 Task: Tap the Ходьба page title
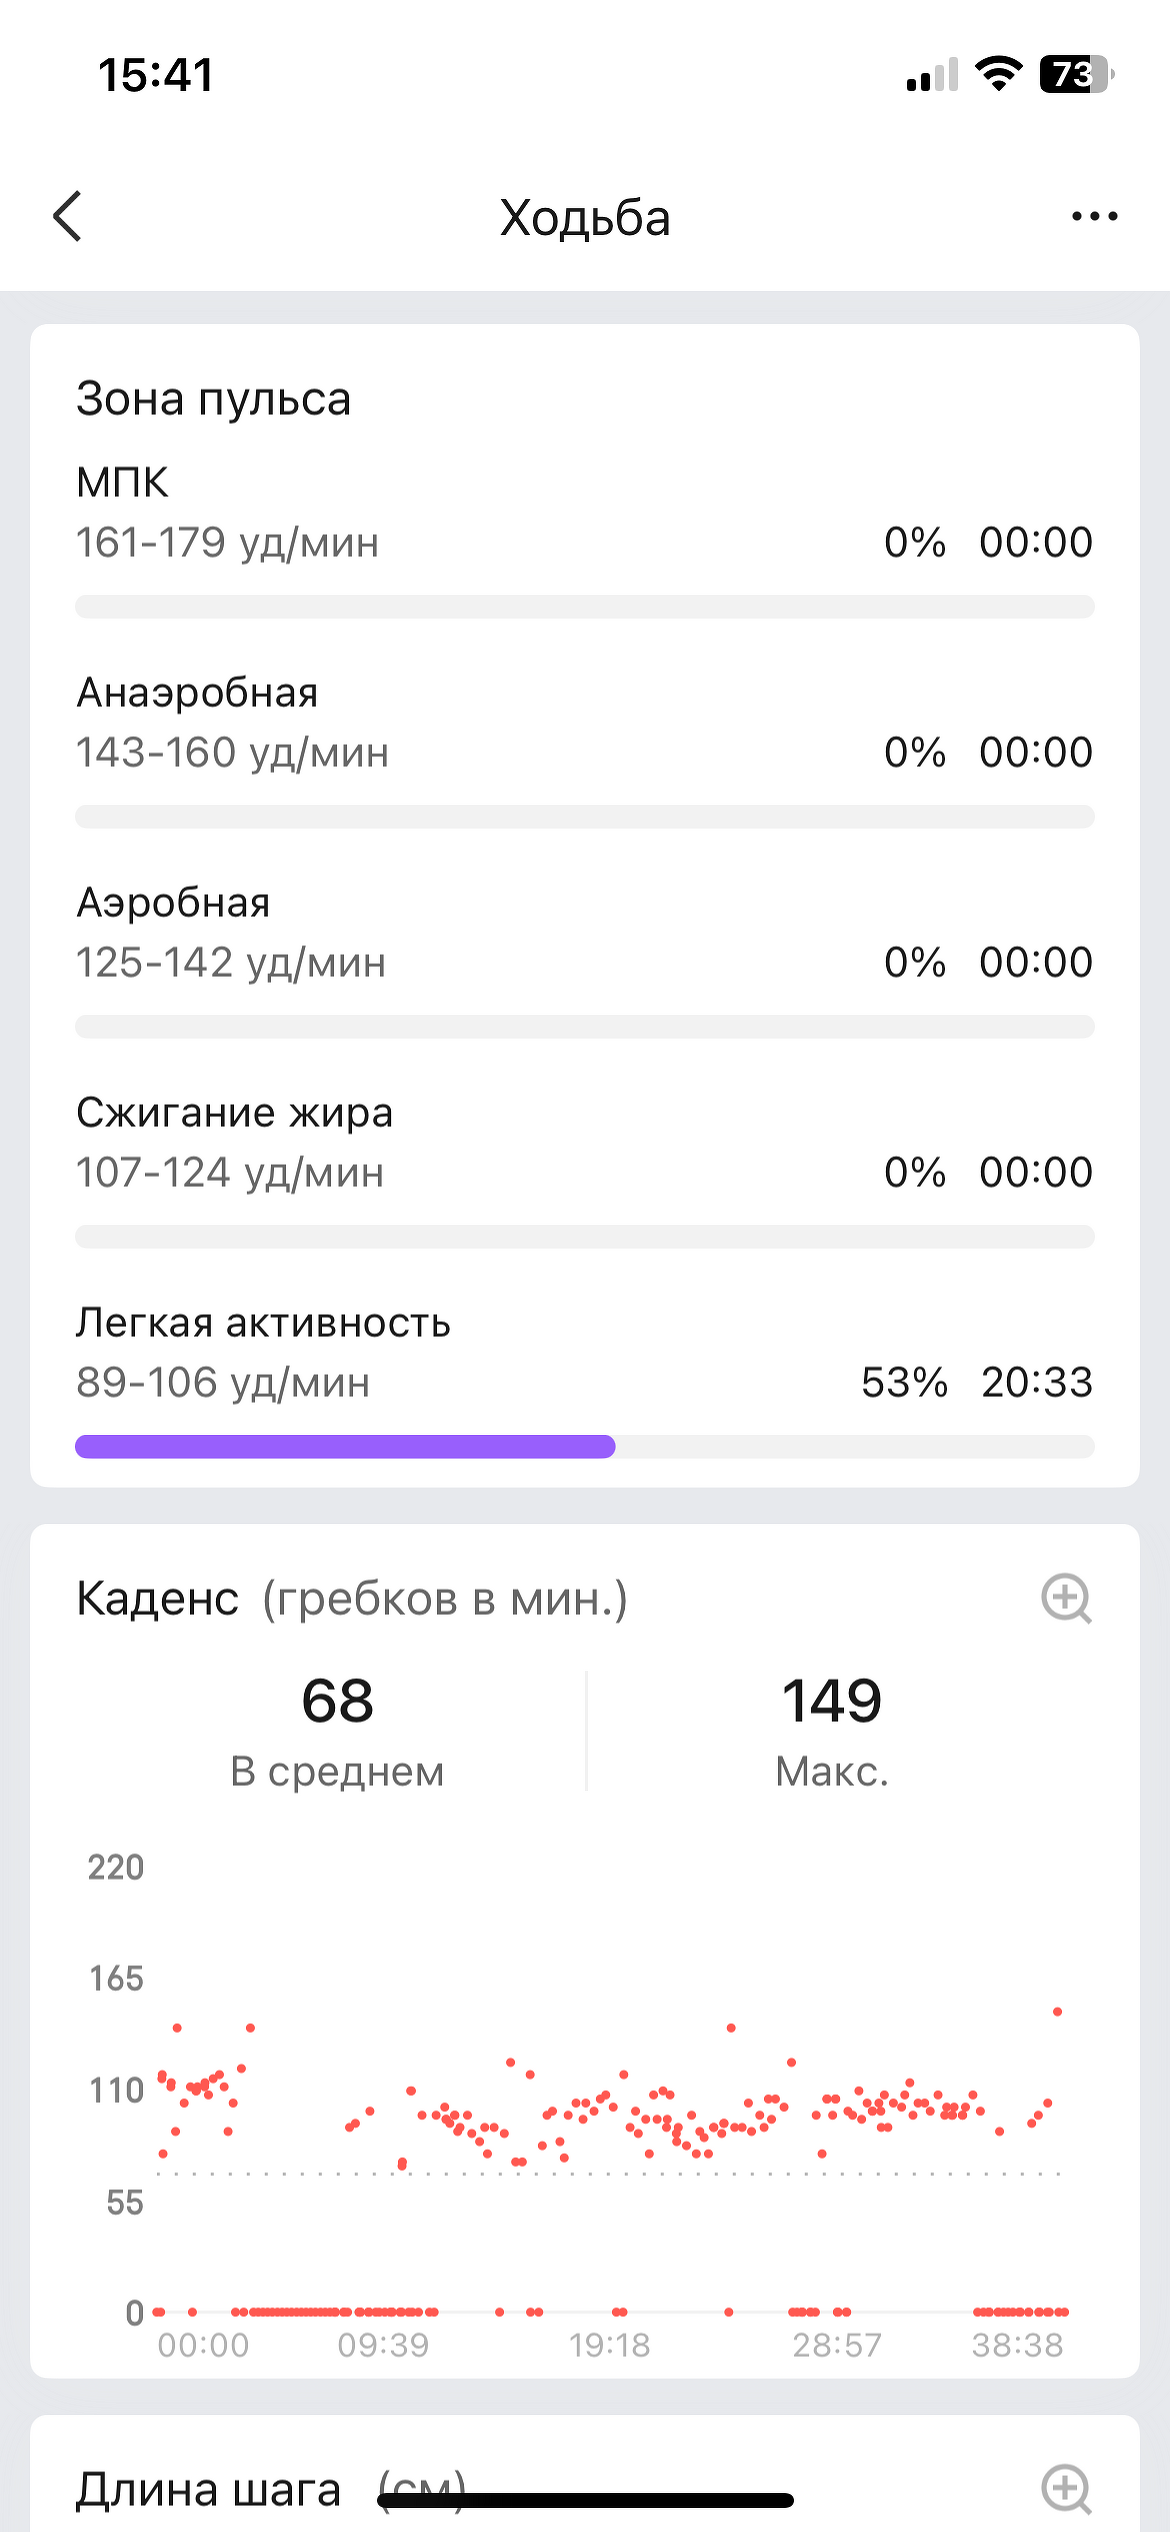tap(585, 218)
